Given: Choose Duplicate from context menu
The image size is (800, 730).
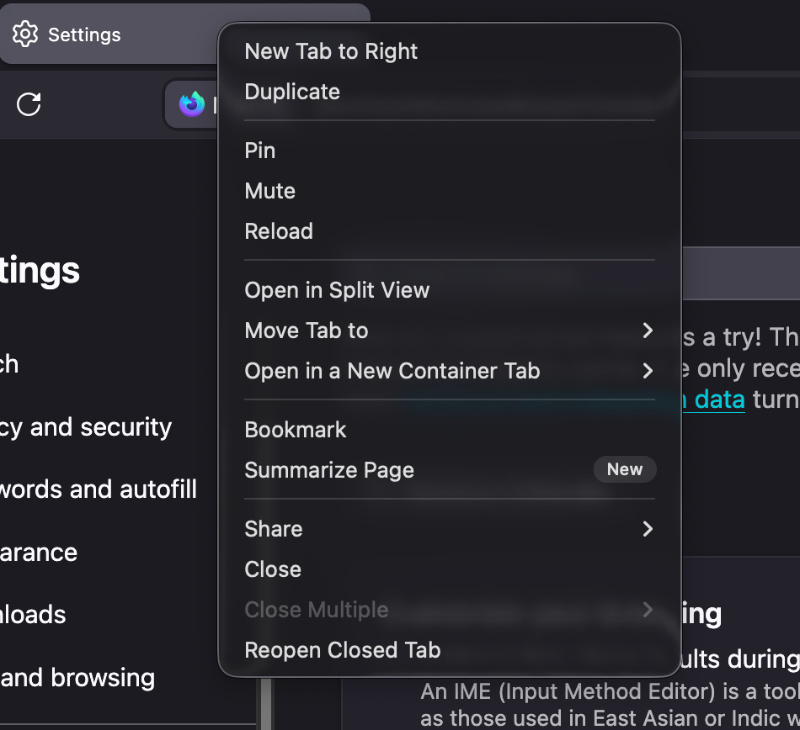Looking at the screenshot, I should tap(449, 92).
